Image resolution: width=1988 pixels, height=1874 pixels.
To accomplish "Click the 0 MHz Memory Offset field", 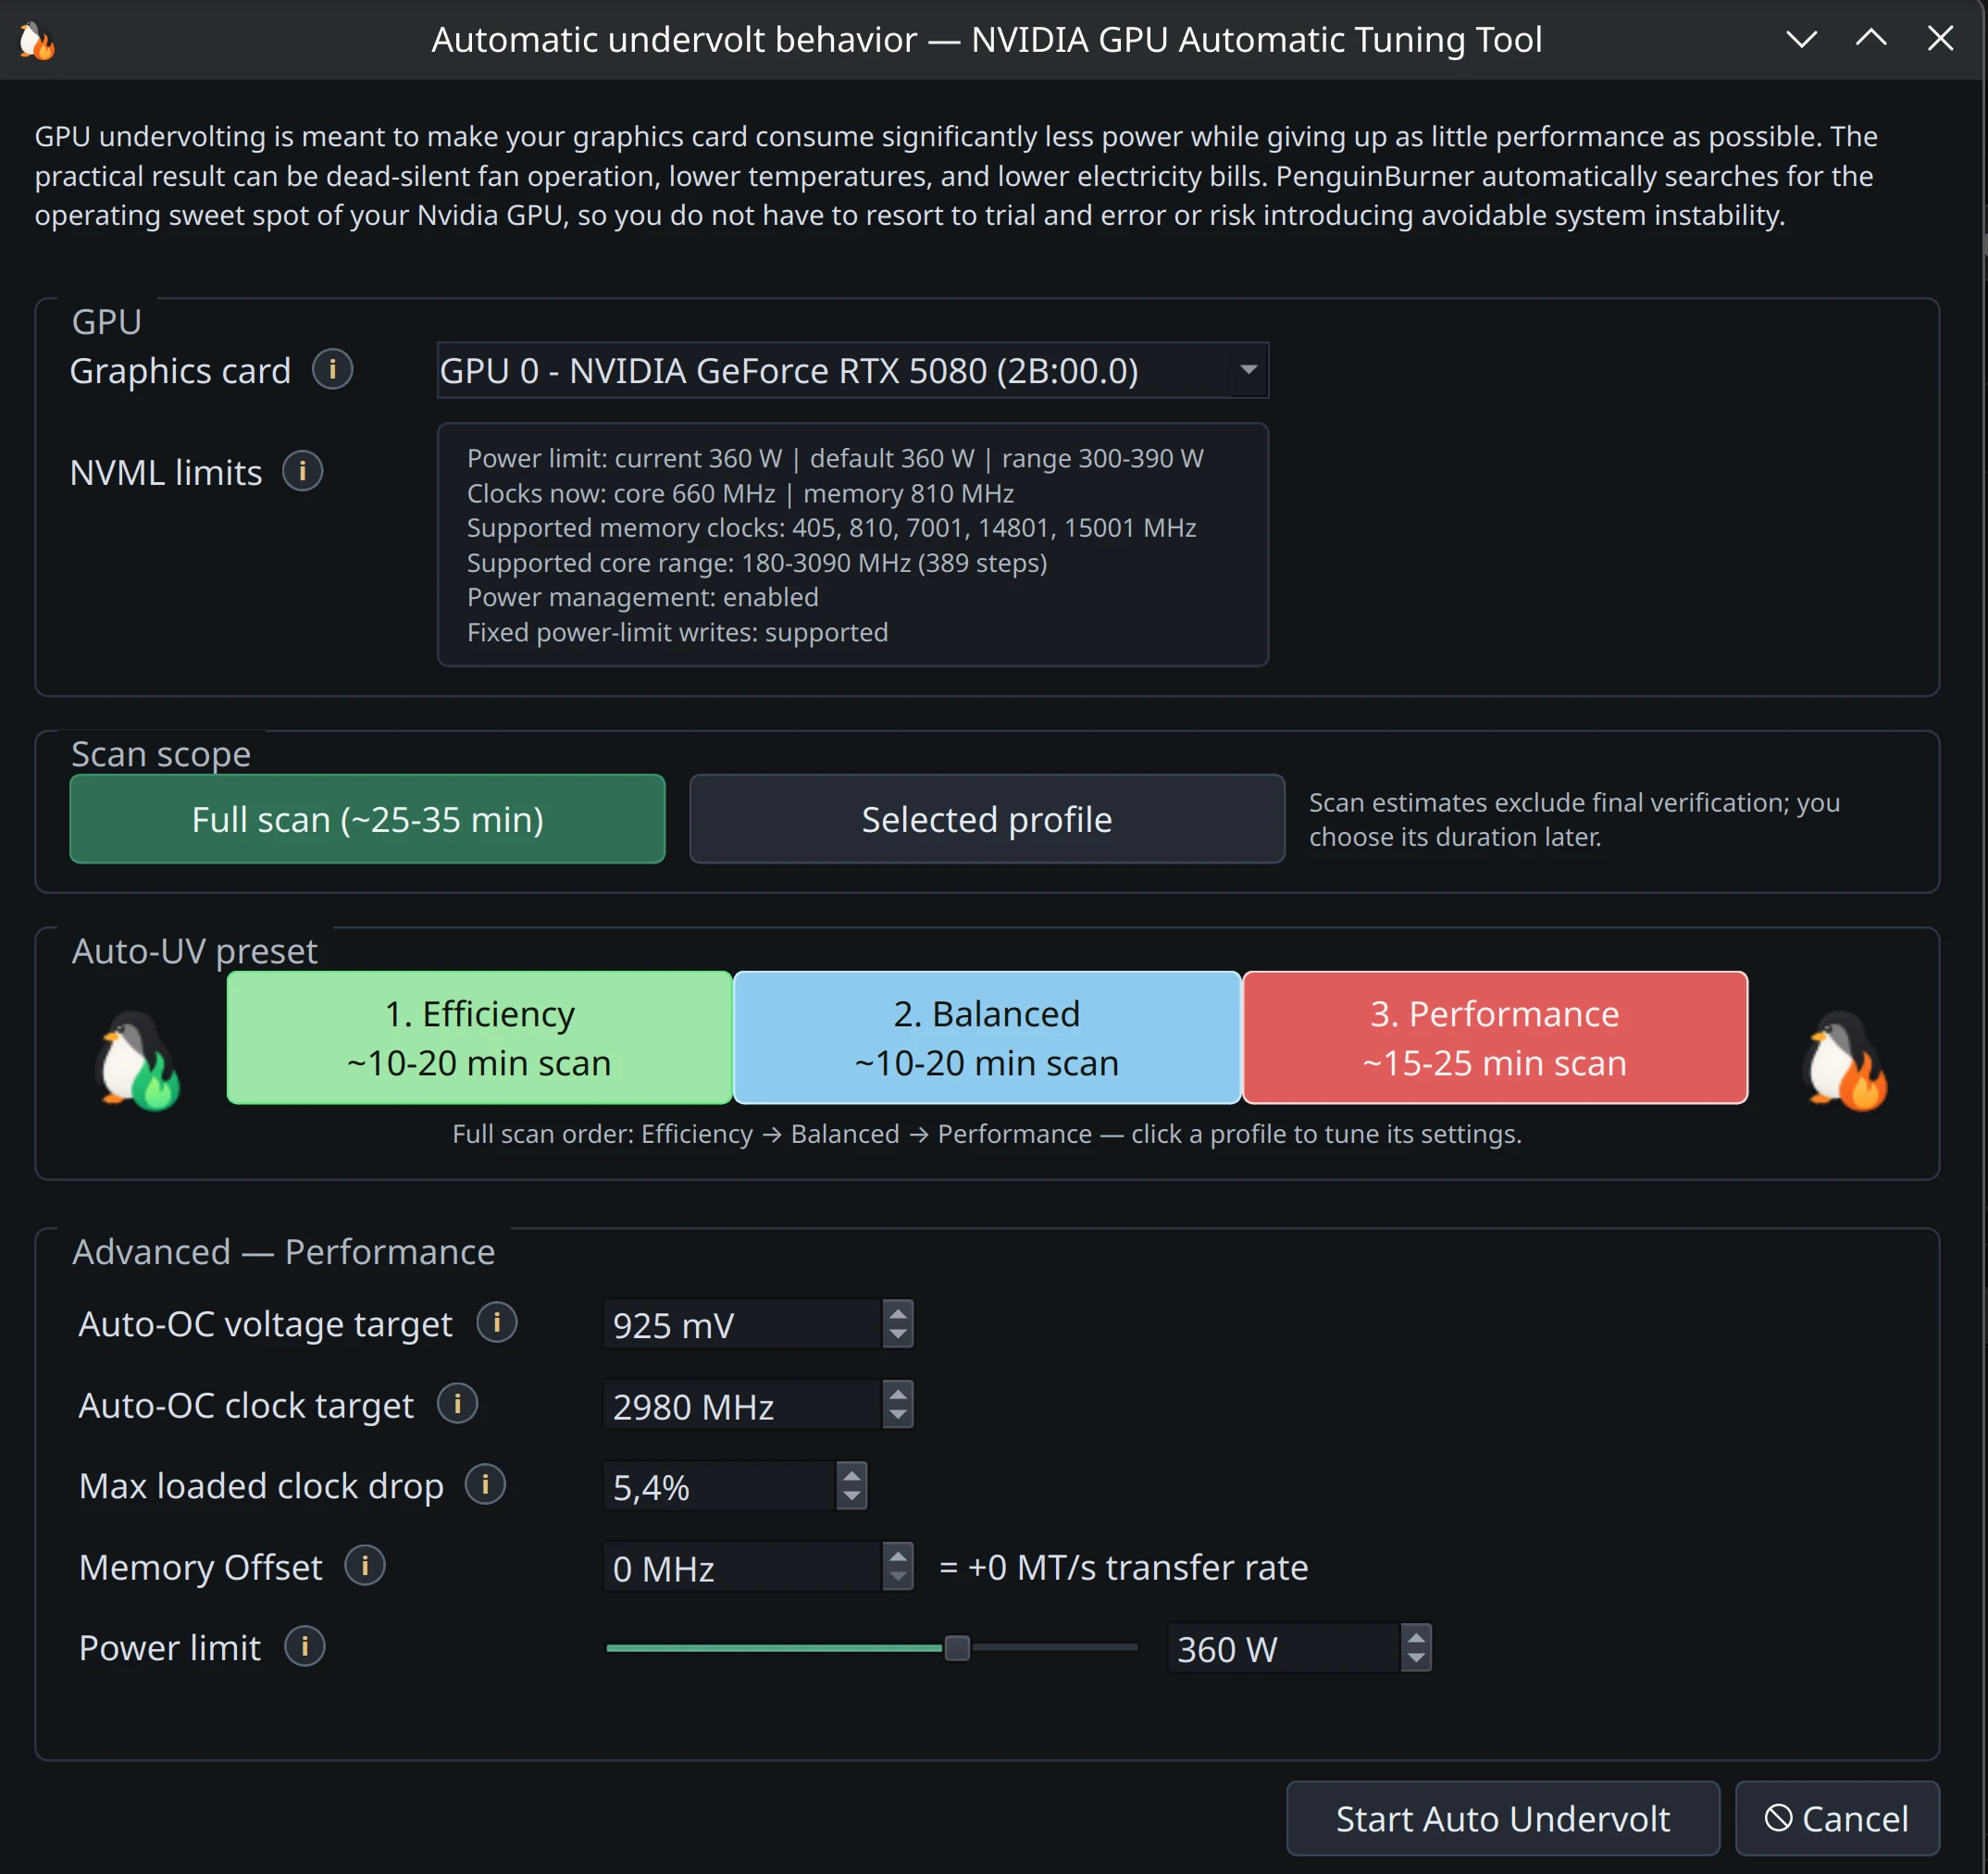I will [743, 1568].
